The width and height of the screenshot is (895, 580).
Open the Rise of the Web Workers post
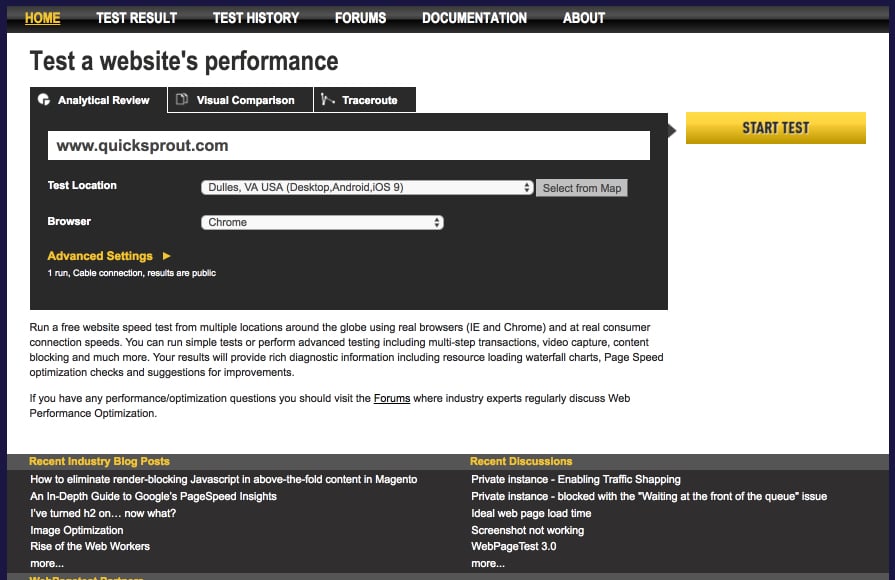point(90,546)
